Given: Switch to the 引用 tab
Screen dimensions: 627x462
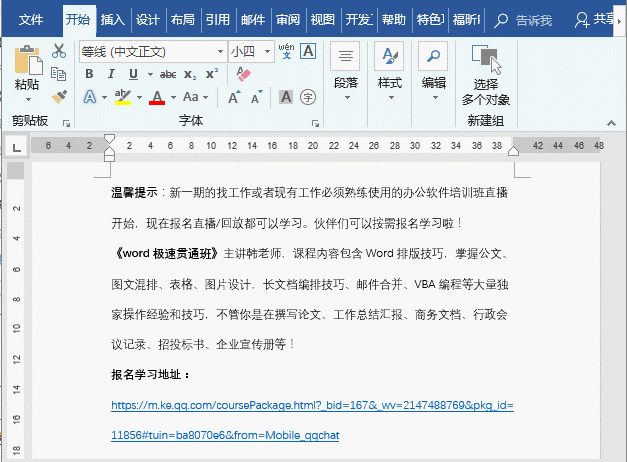Looking at the screenshot, I should (218, 20).
